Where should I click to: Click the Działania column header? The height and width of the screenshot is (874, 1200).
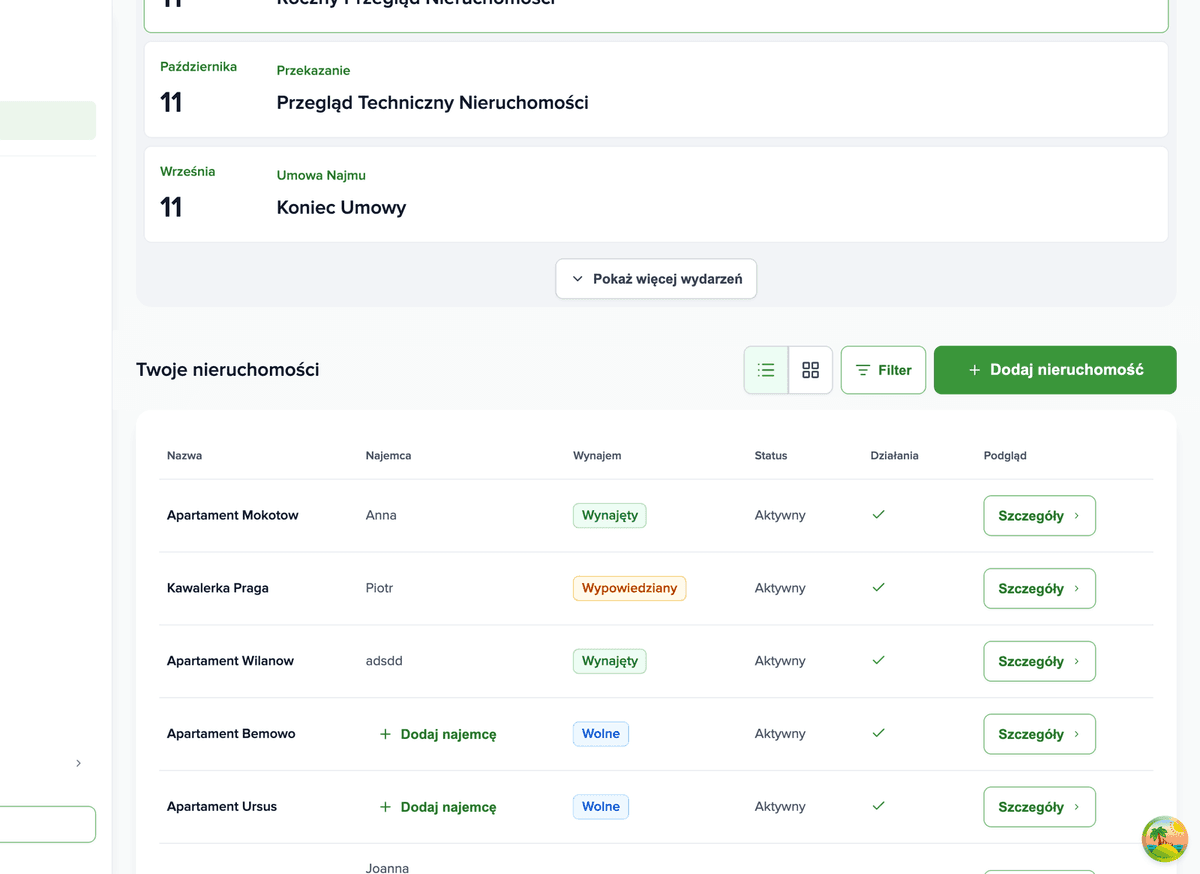(x=895, y=456)
